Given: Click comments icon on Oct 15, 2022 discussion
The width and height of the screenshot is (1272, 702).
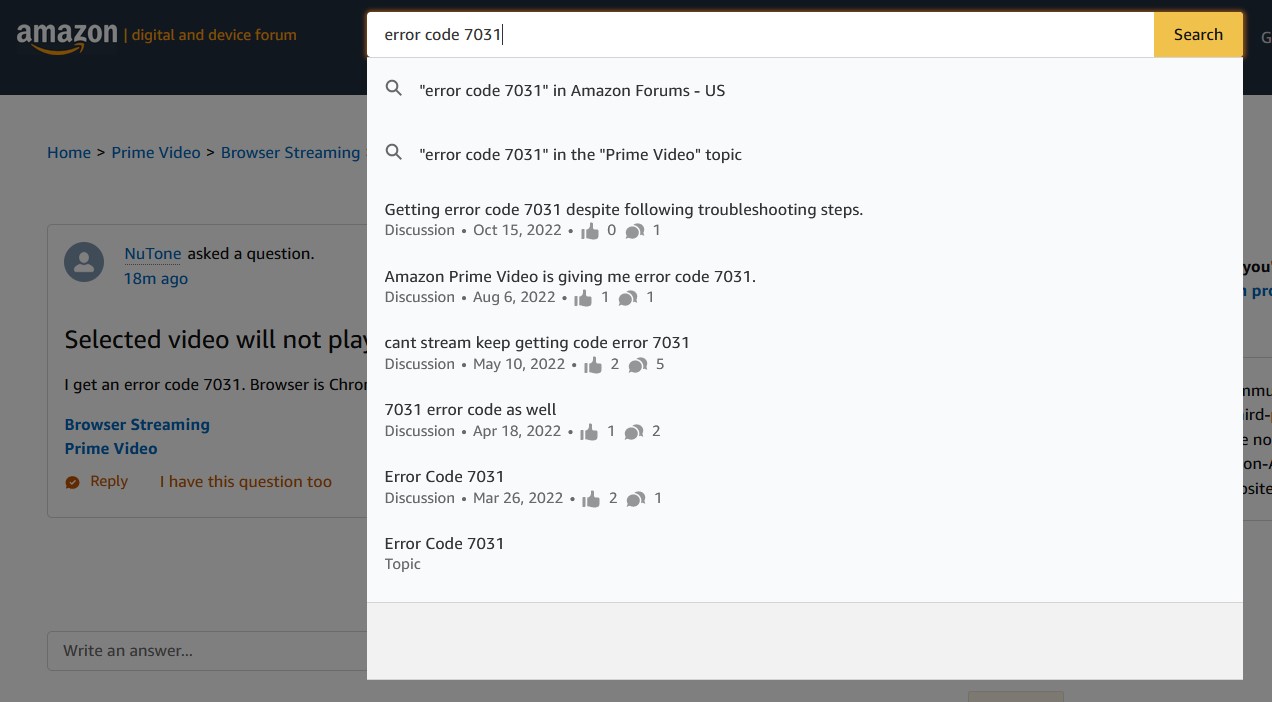Looking at the screenshot, I should pyautogui.click(x=635, y=231).
